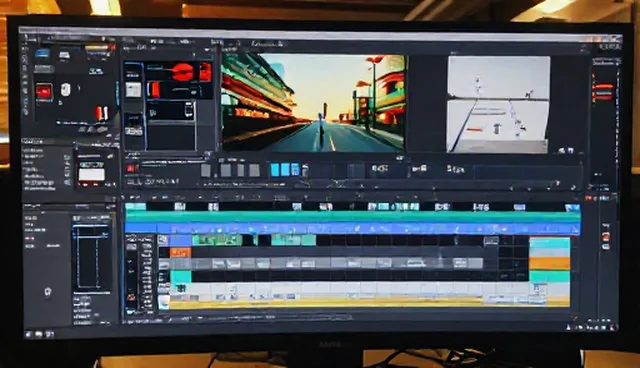Image resolution: width=640 pixels, height=368 pixels.
Task: Select the gray thumbnail clip strip track
Action: click(327, 264)
